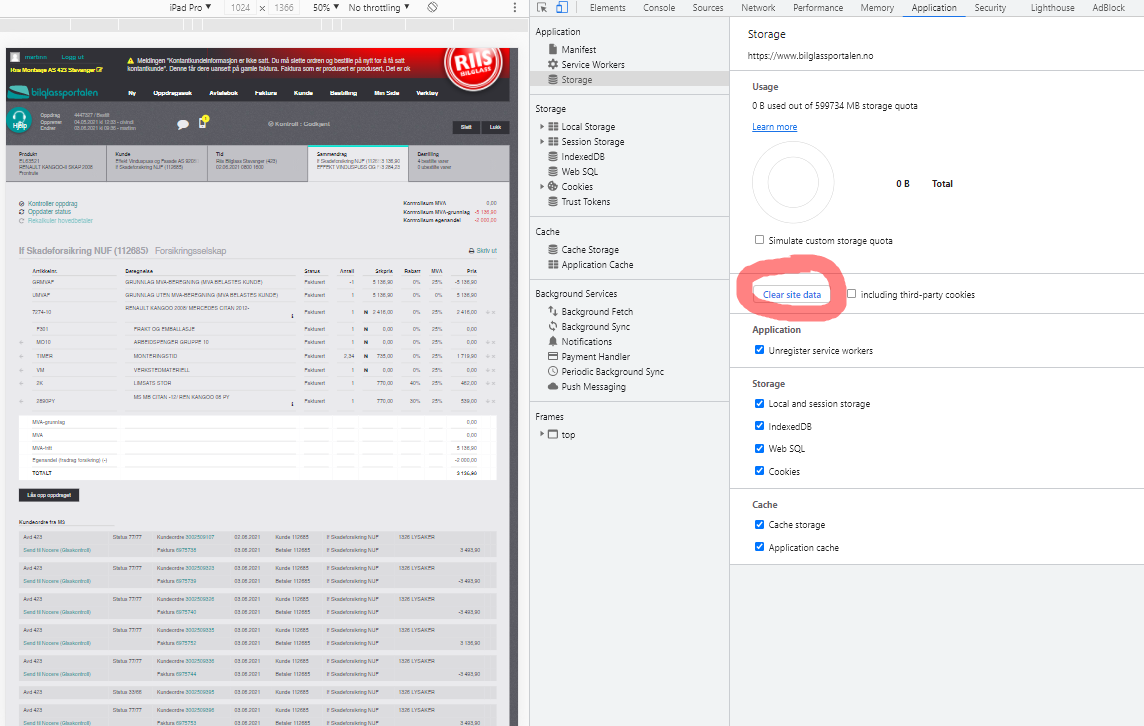Switch to the Elements tab
This screenshot has height=726, width=1144.
coord(608,7)
